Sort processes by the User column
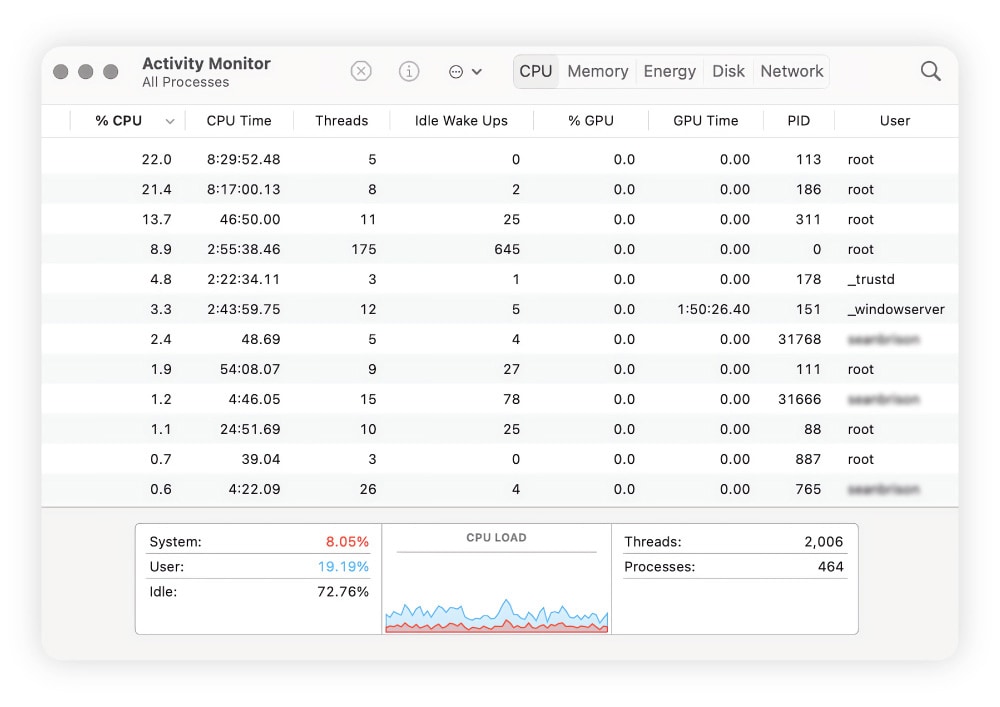The image size is (1000, 707). coord(894,120)
